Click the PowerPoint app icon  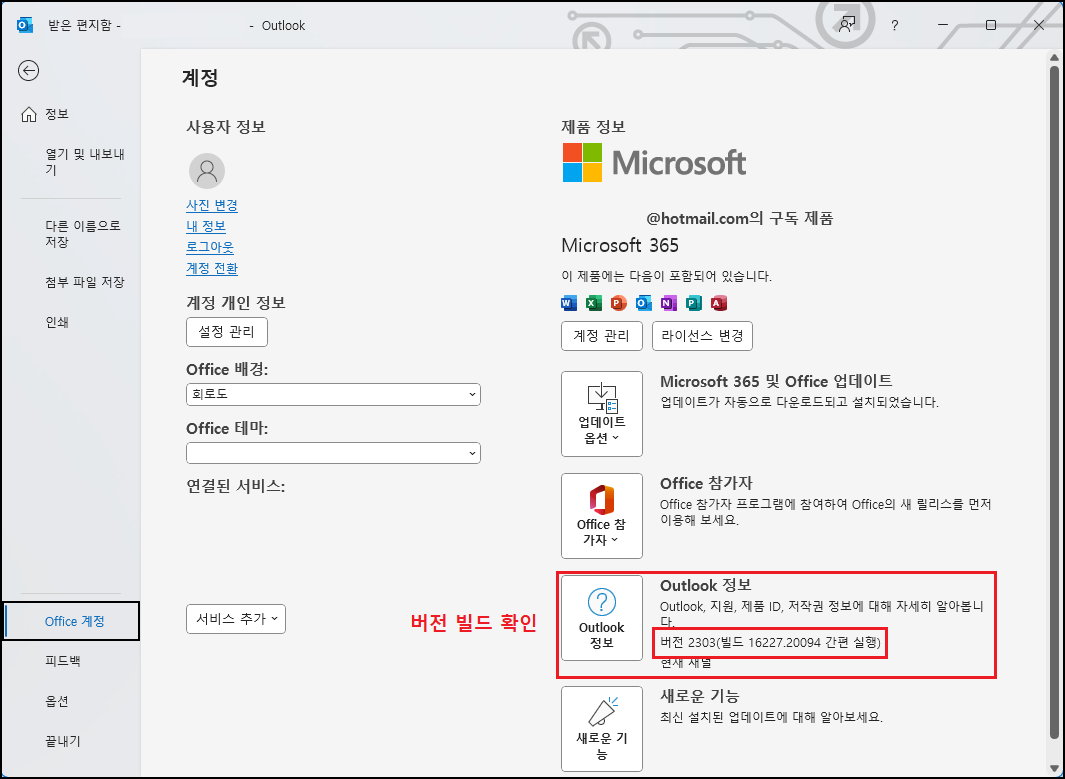618,303
